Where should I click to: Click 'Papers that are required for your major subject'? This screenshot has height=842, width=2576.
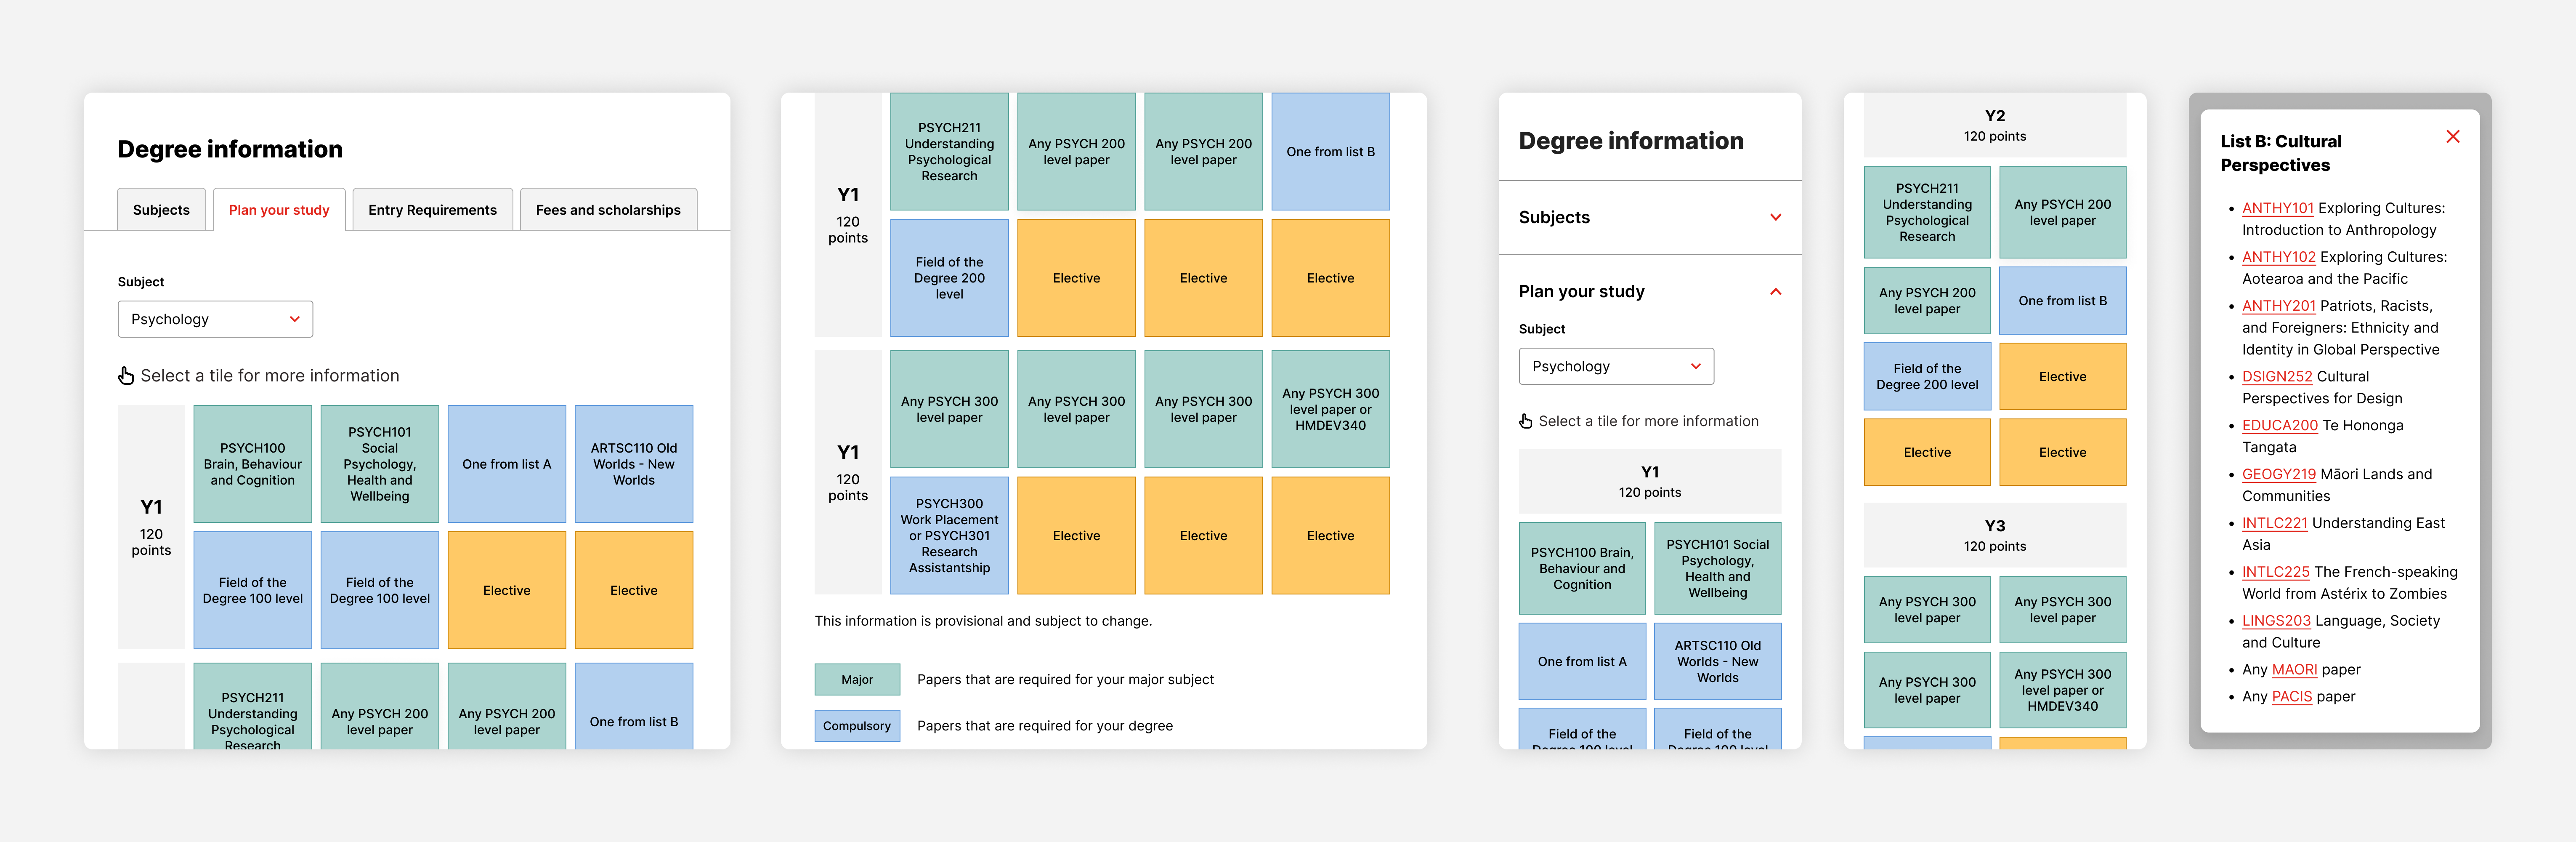[1065, 679]
